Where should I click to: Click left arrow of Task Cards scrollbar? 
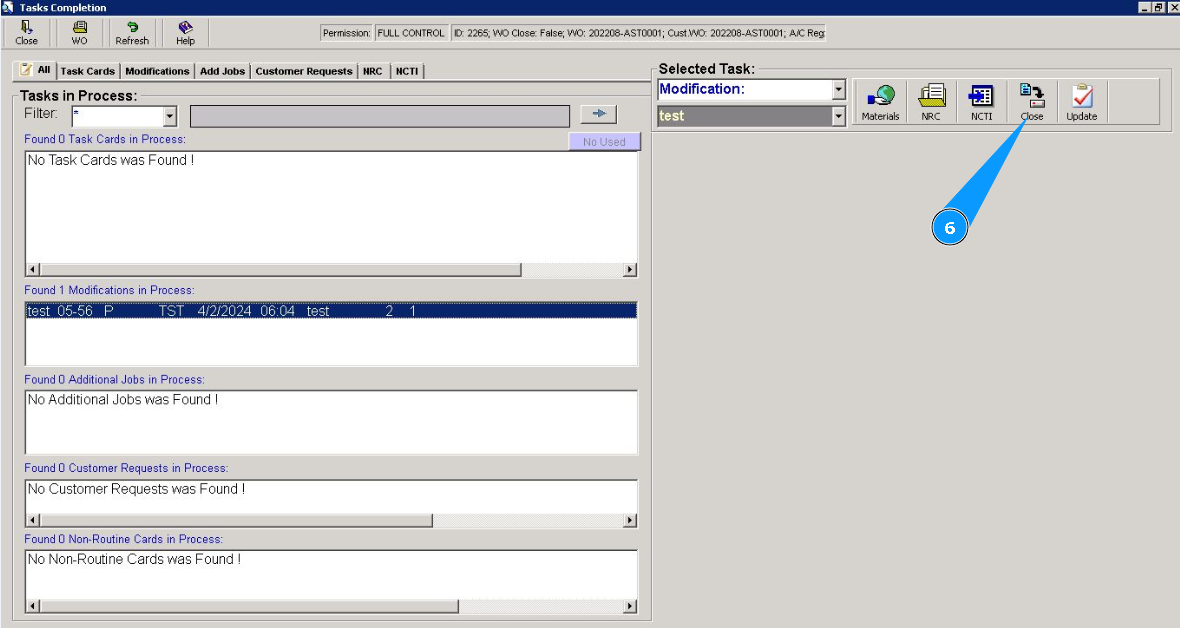33,269
